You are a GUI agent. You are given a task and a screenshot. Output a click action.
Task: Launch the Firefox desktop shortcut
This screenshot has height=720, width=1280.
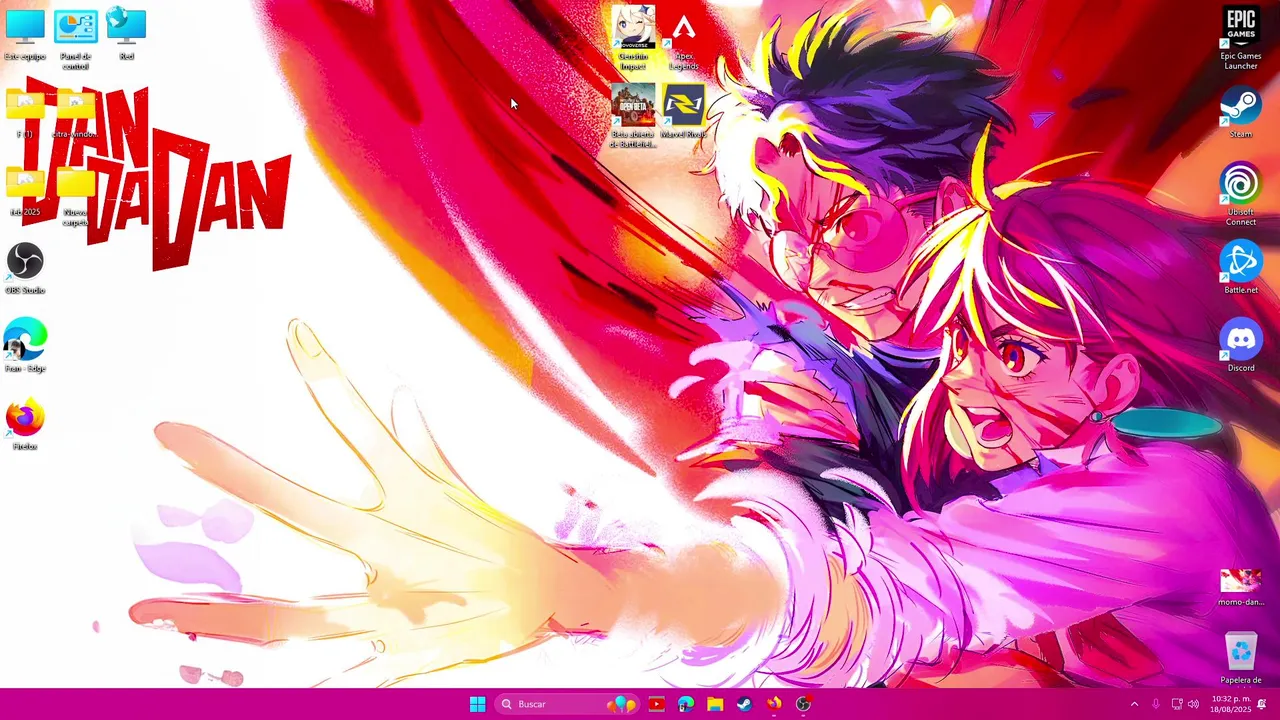coord(25,425)
